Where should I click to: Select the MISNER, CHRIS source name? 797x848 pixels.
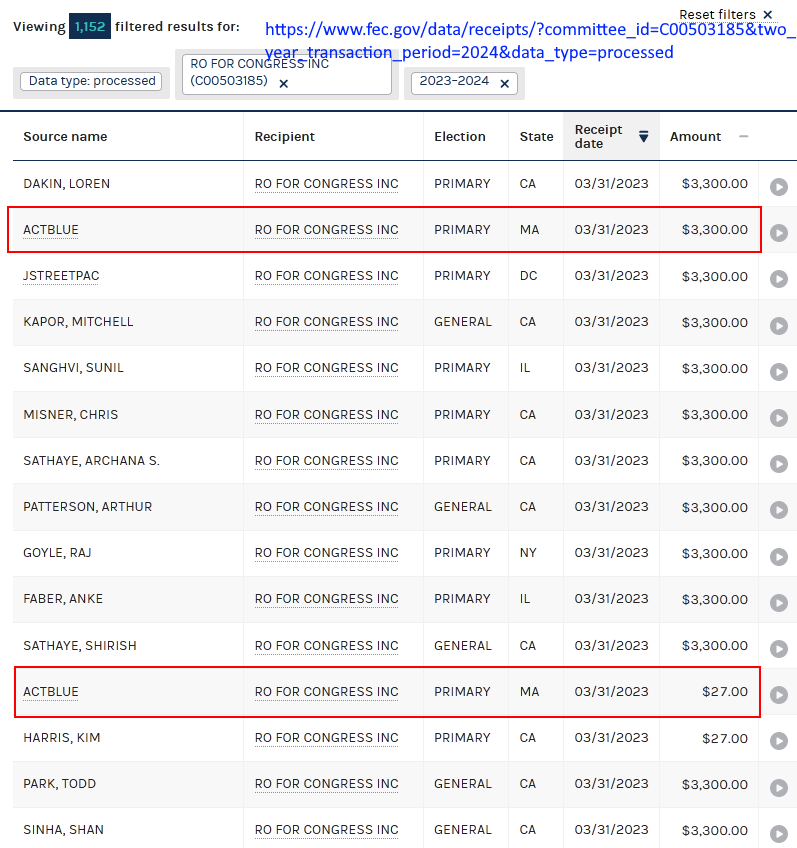[x=70, y=415]
